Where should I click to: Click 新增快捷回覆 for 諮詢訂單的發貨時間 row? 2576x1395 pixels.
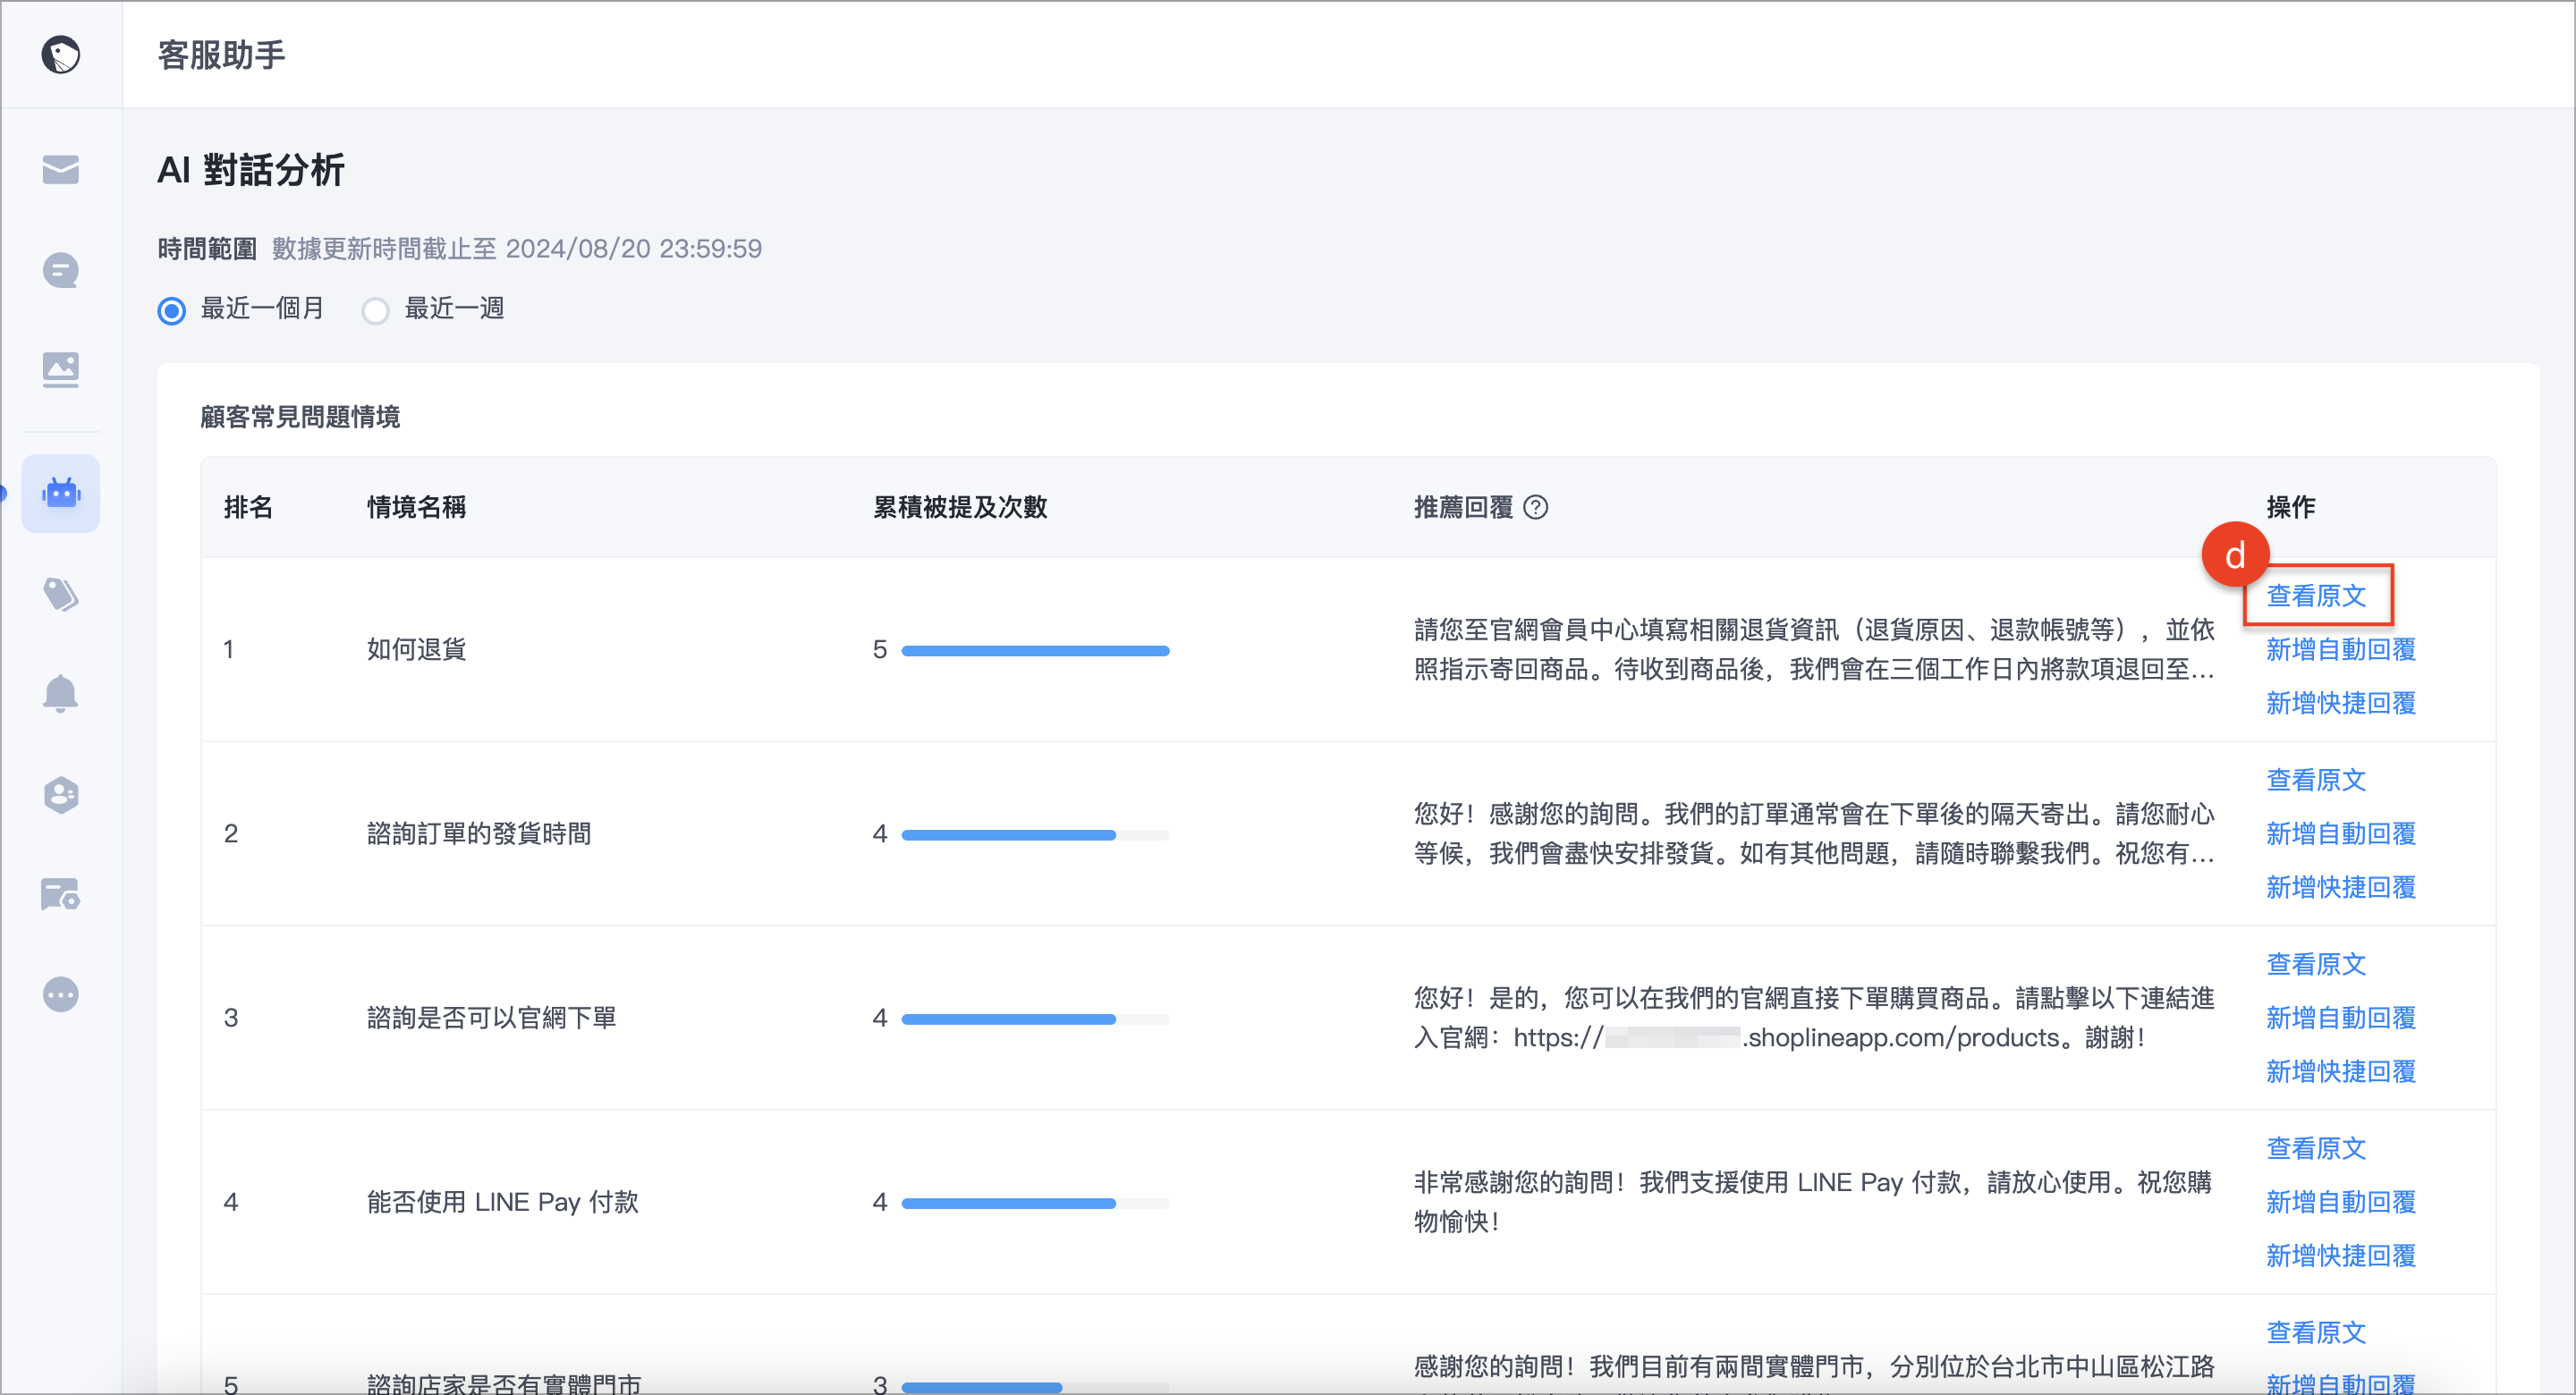(2340, 887)
